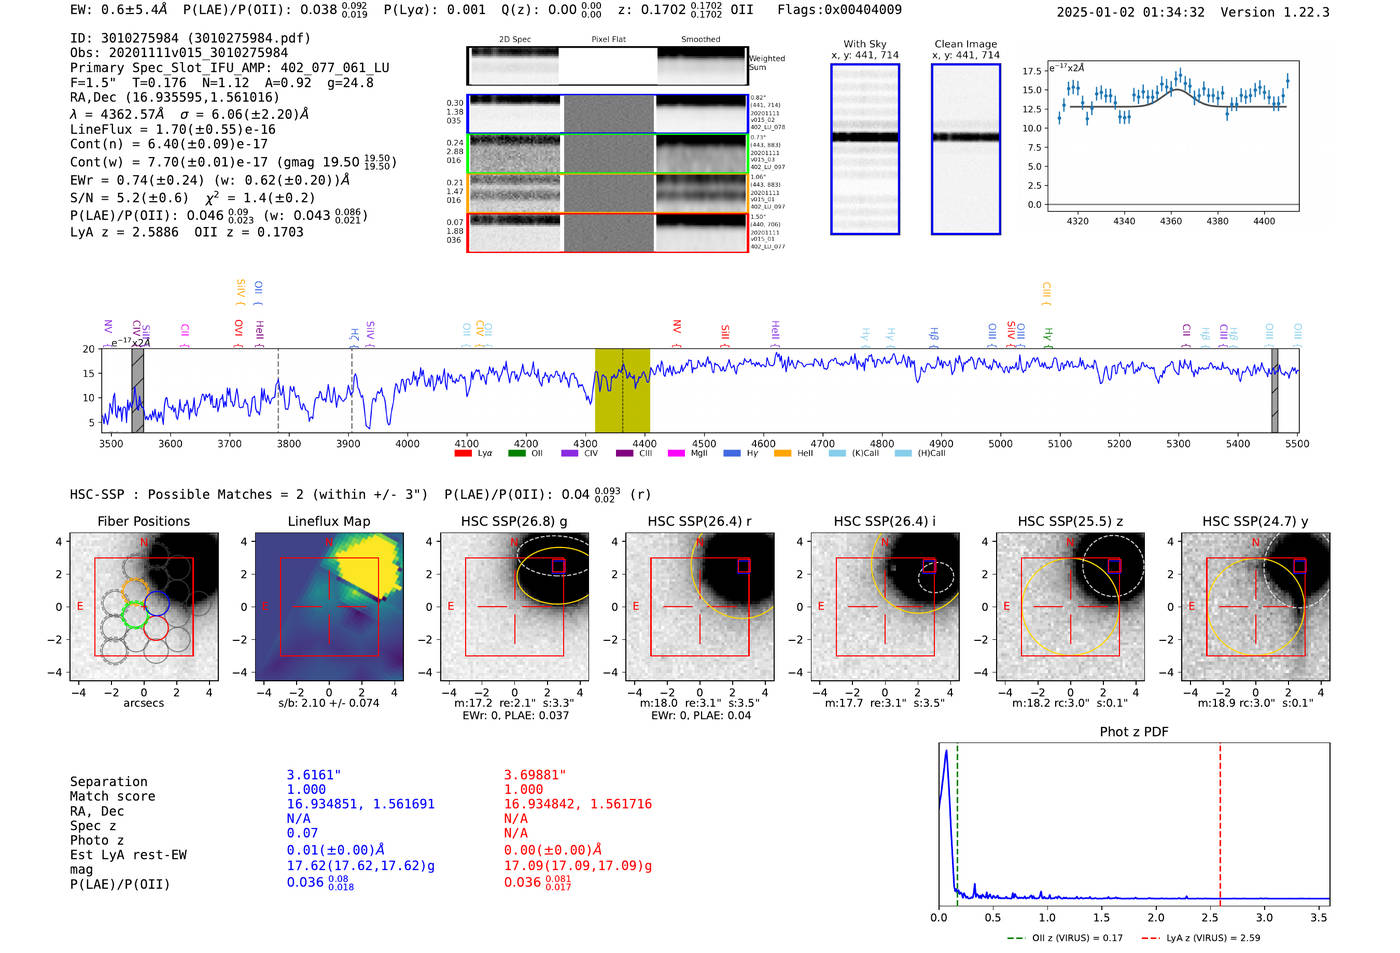
Task: Click the S/N = 5.2(±0.6) value
Action: tap(129, 198)
